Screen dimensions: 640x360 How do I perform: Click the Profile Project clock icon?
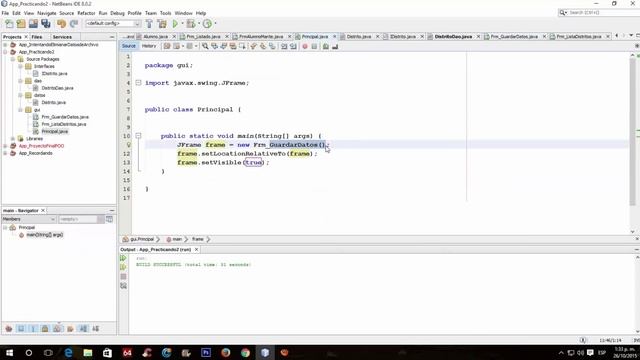[207, 24]
